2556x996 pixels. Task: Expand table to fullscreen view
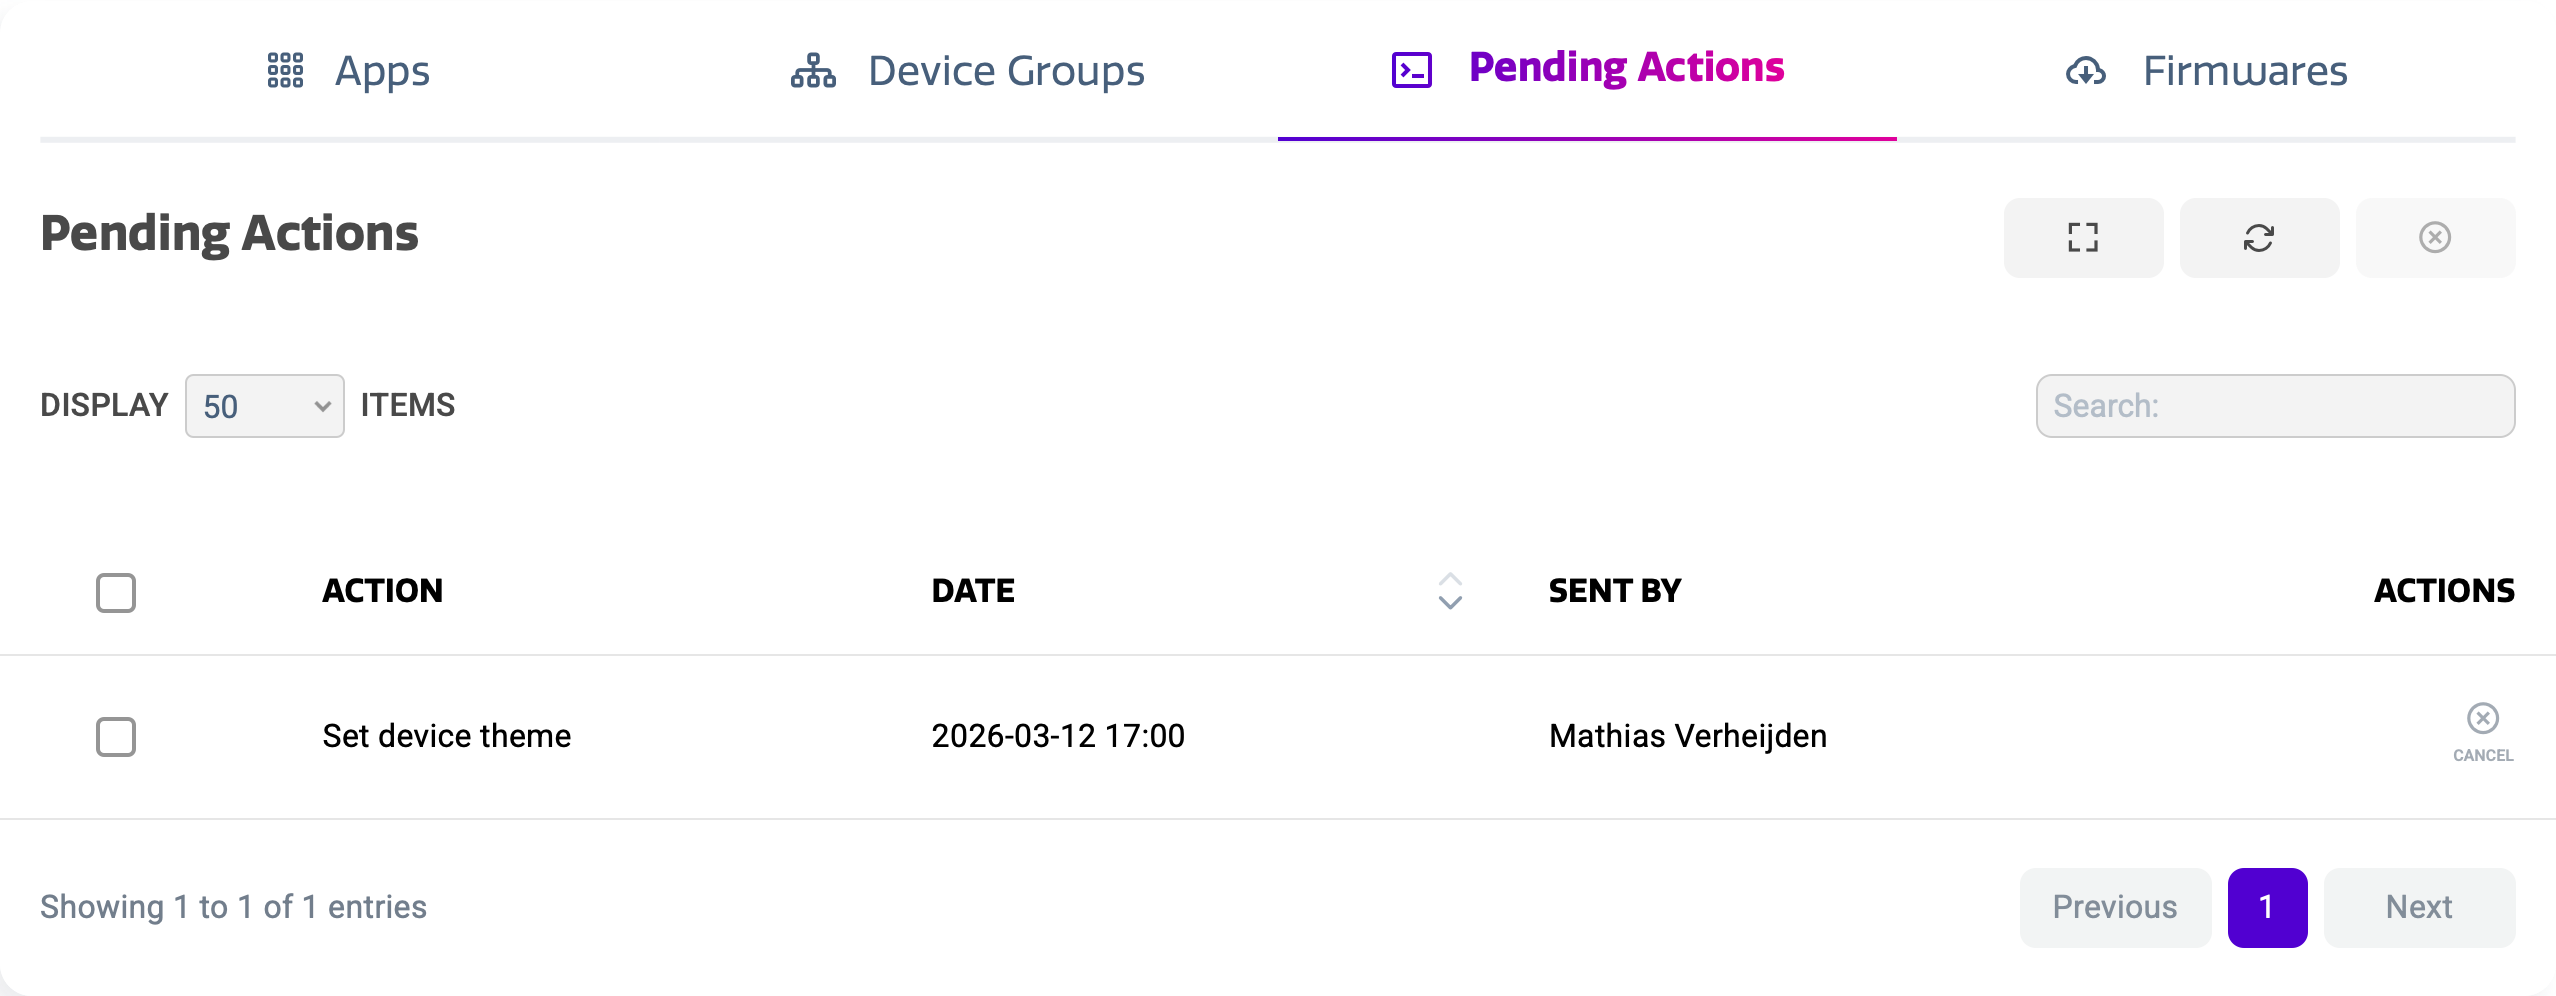click(2083, 238)
